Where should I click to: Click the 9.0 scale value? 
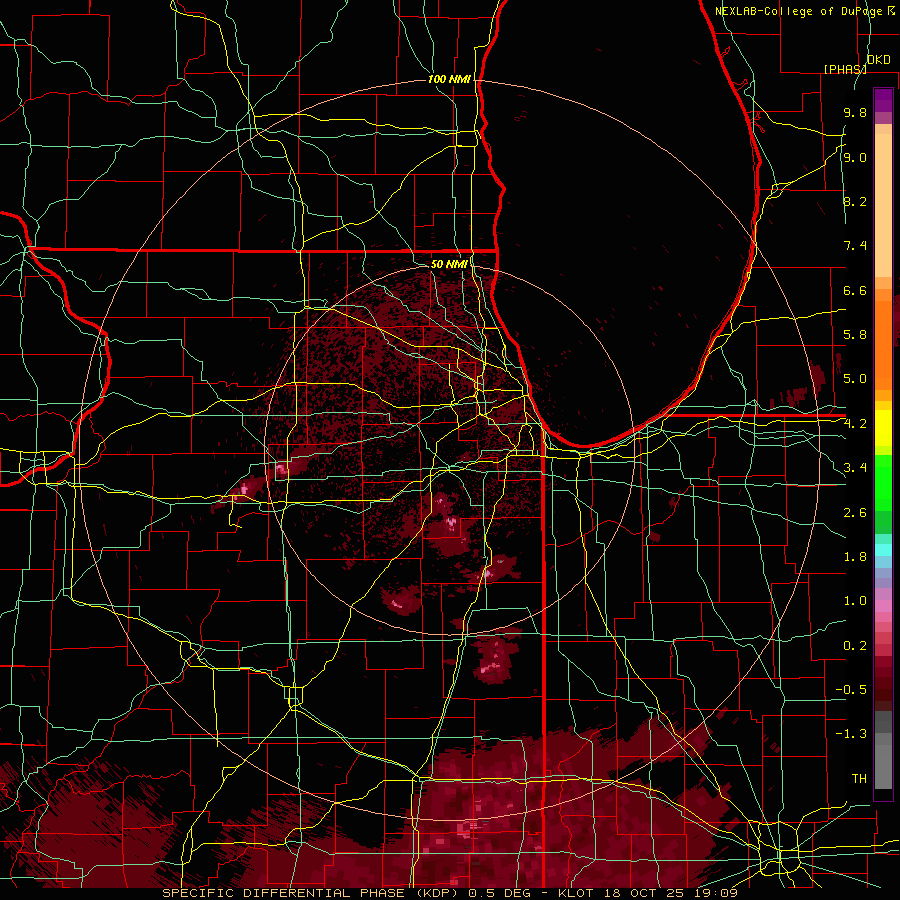[855, 157]
